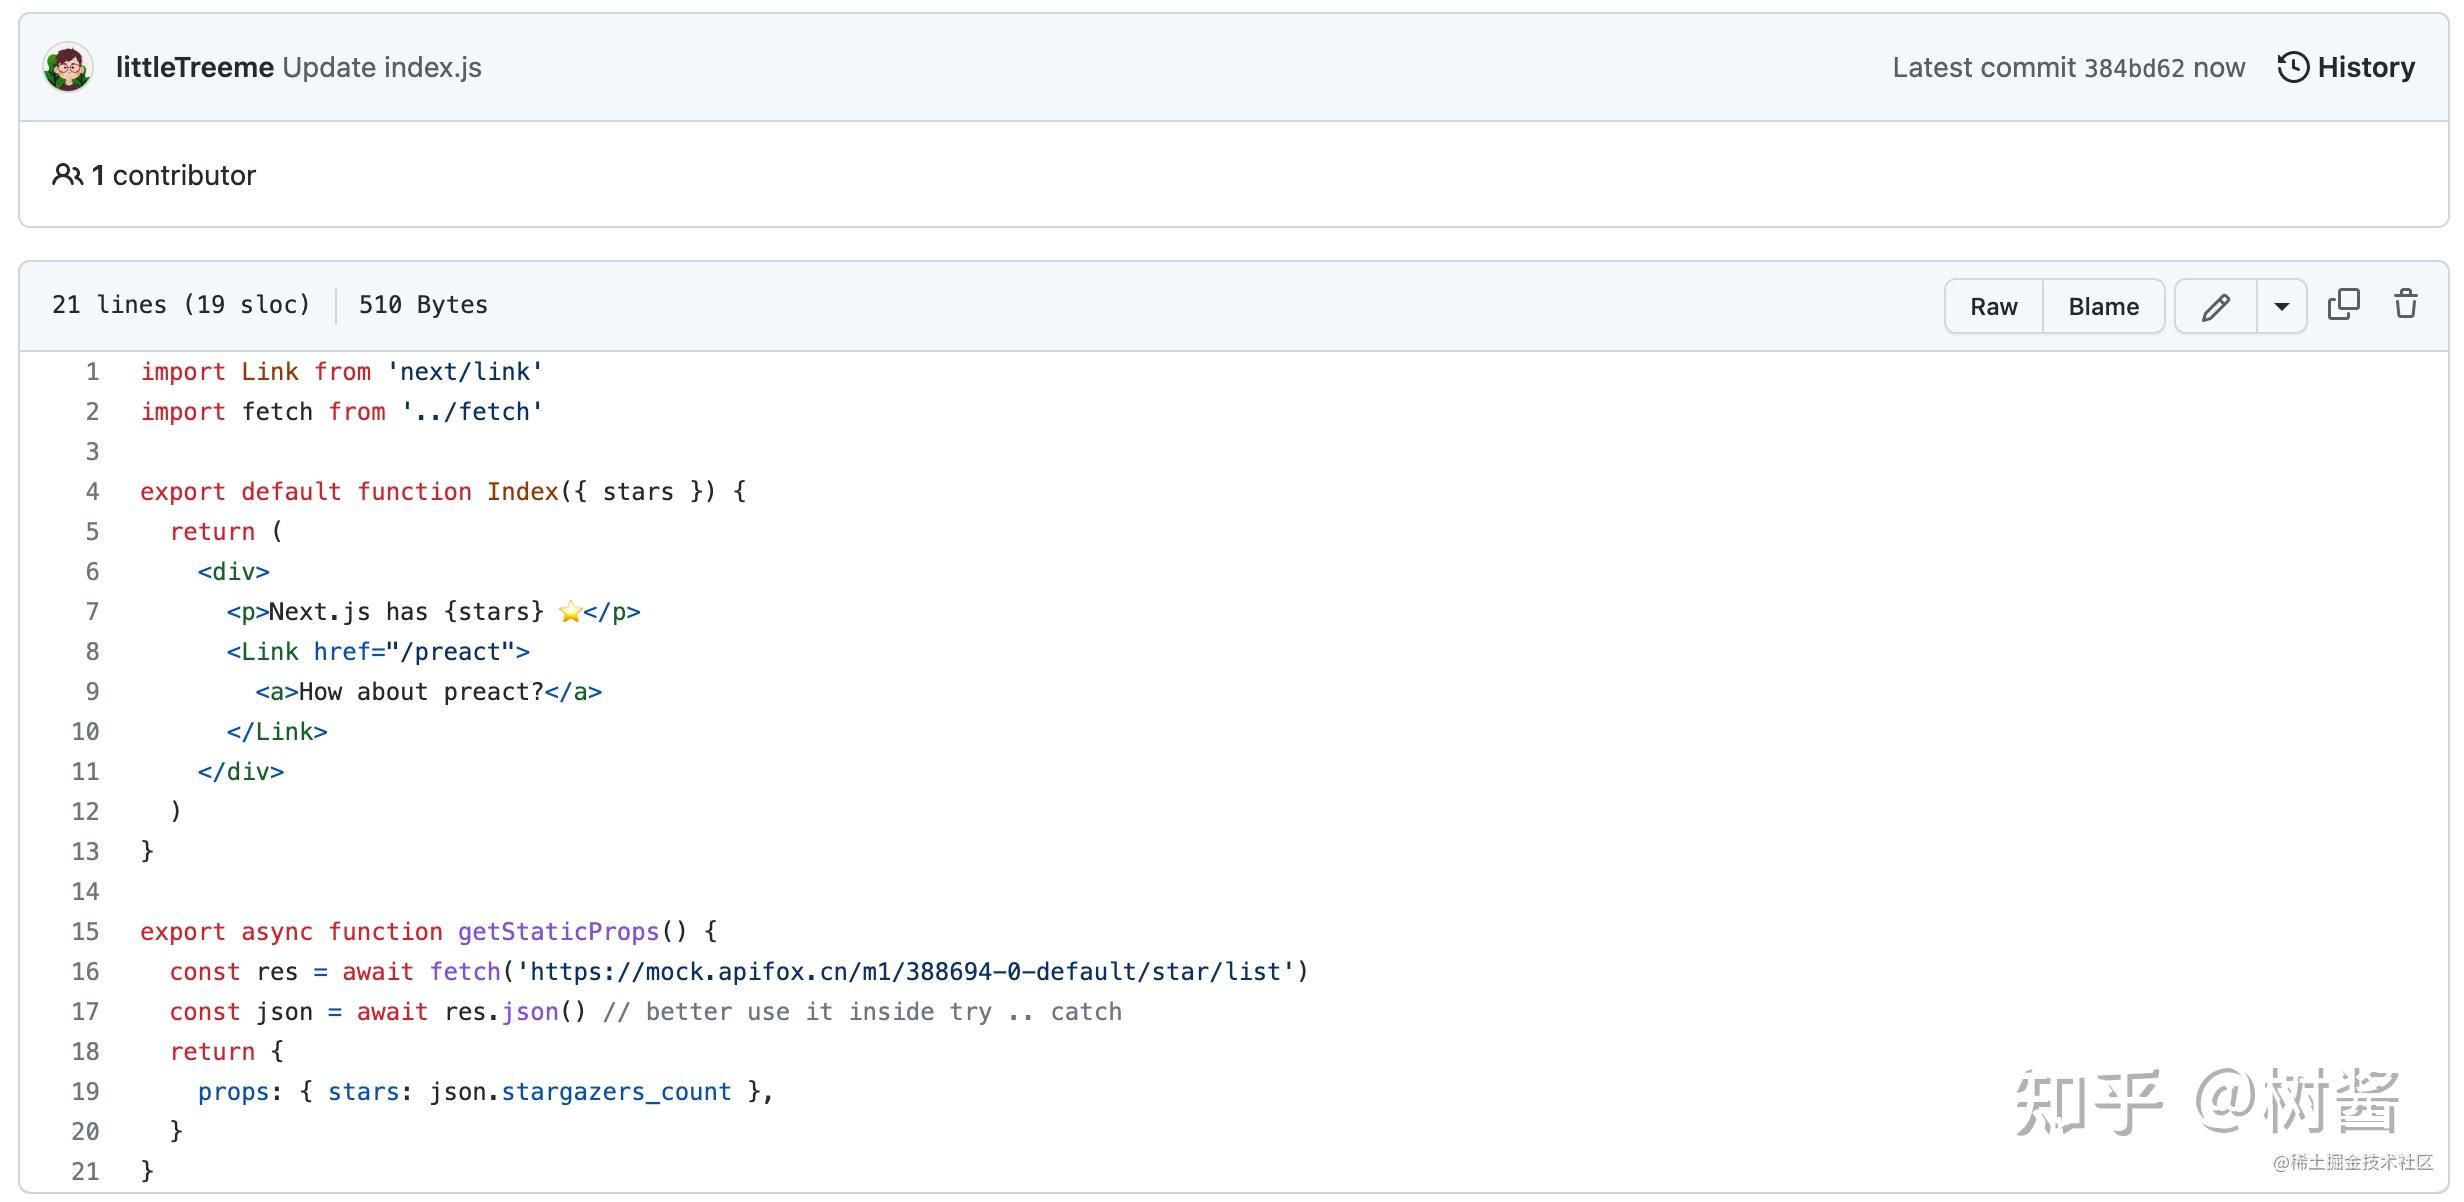2464x1202 pixels.
Task: Open littleTreeme's profile link
Action: tap(194, 67)
